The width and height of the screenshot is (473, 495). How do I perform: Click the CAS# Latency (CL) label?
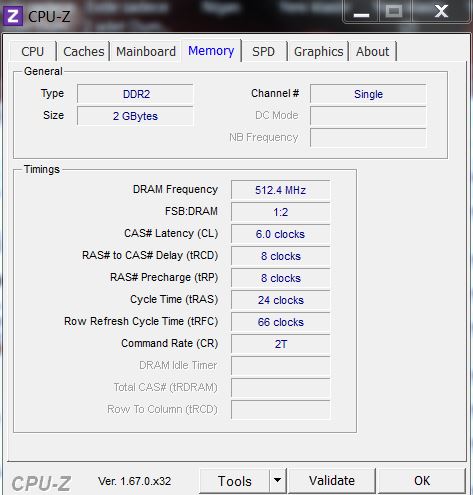click(171, 233)
